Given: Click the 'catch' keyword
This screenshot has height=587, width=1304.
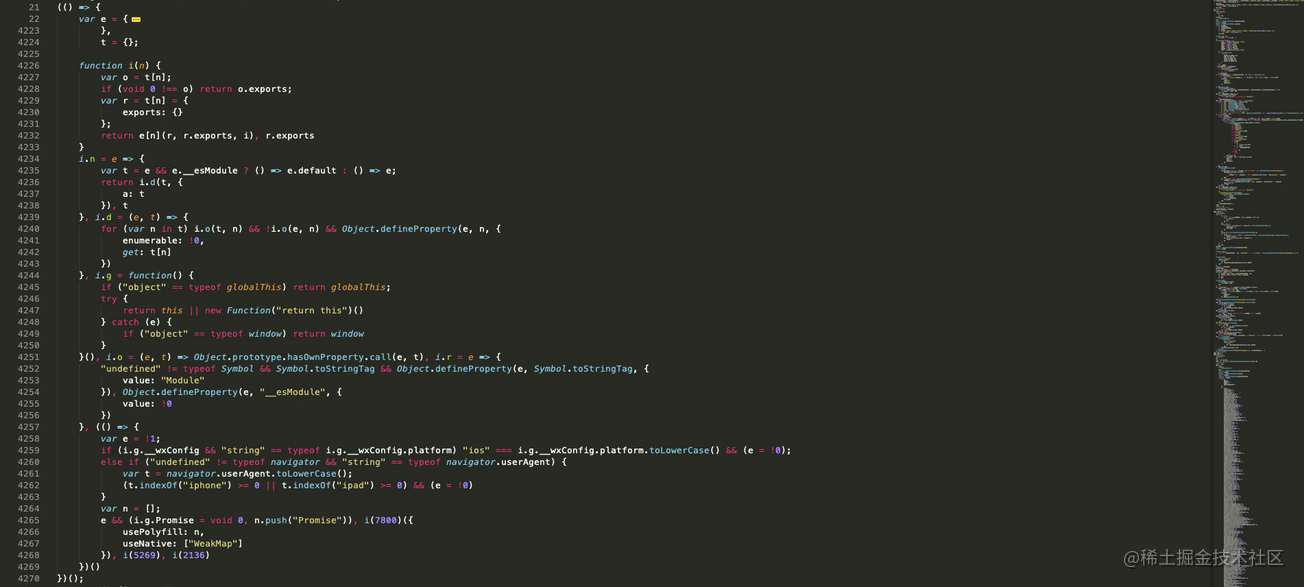Looking at the screenshot, I should point(125,322).
